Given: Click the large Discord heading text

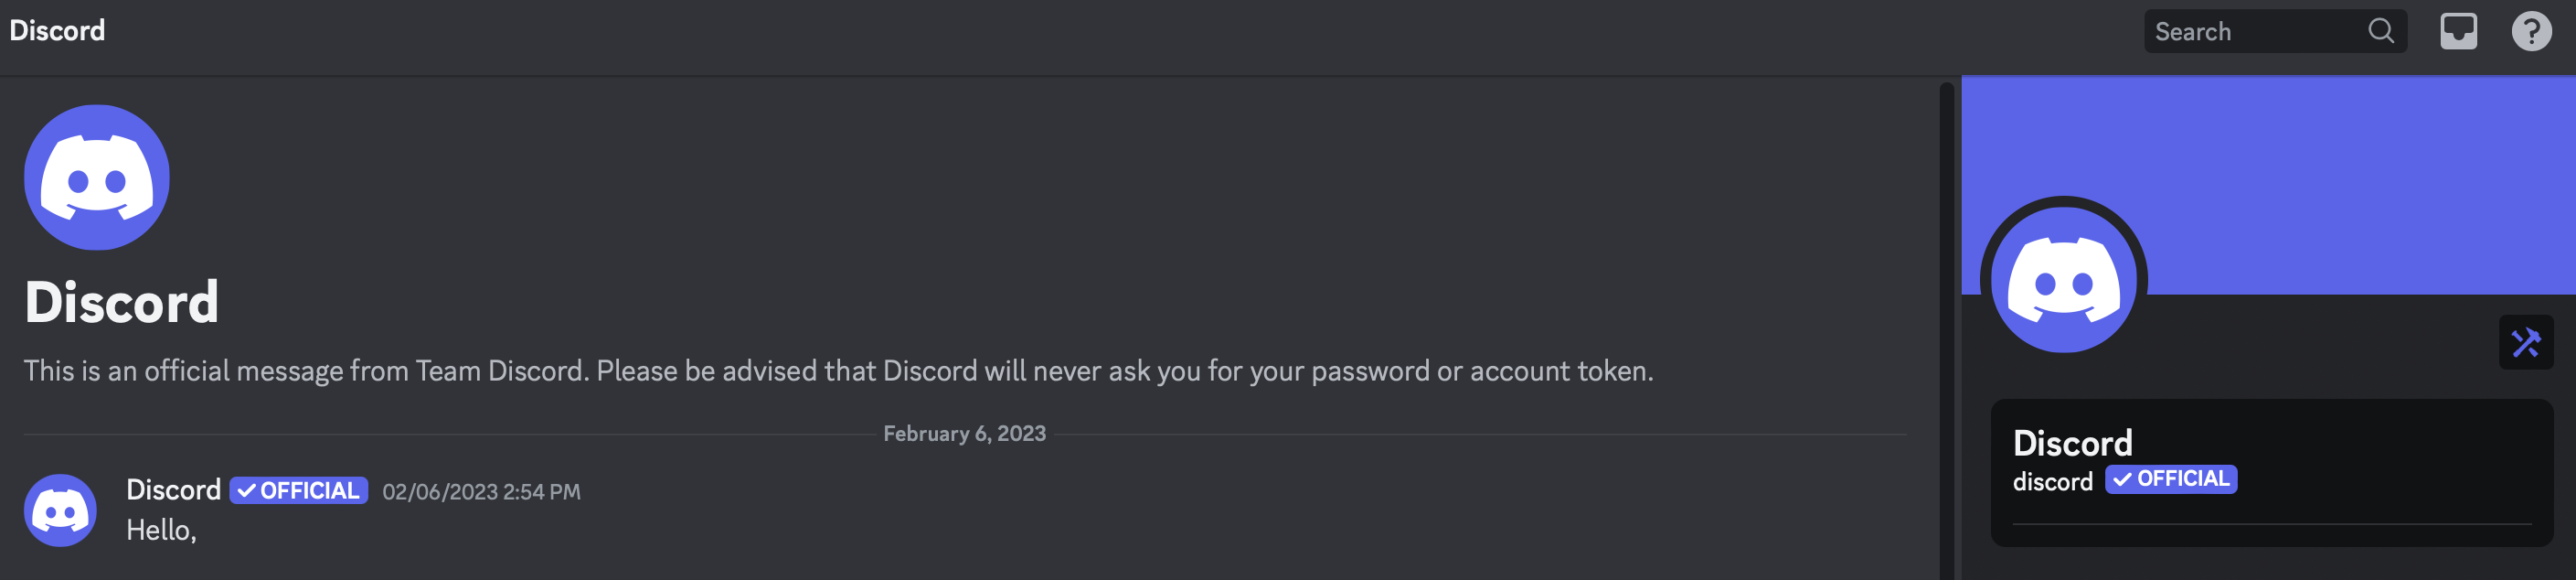Looking at the screenshot, I should (x=121, y=302).
